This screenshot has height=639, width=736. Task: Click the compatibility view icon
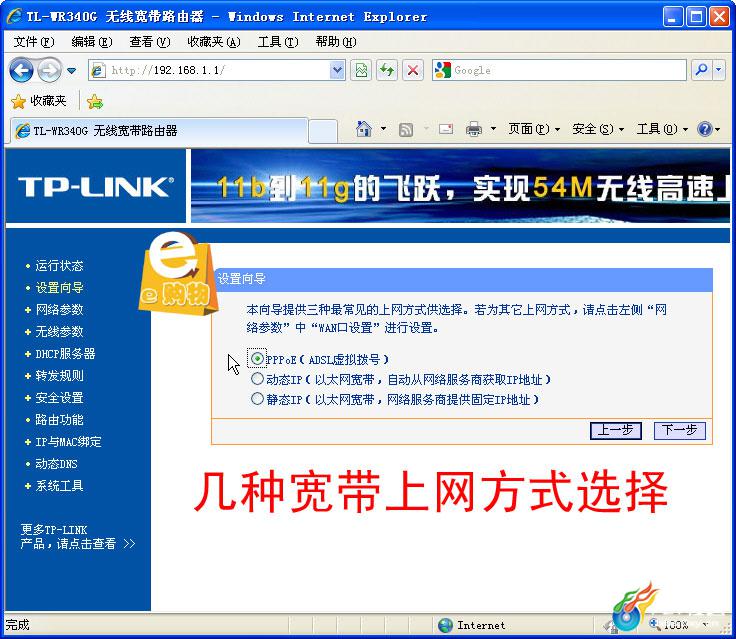click(361, 70)
